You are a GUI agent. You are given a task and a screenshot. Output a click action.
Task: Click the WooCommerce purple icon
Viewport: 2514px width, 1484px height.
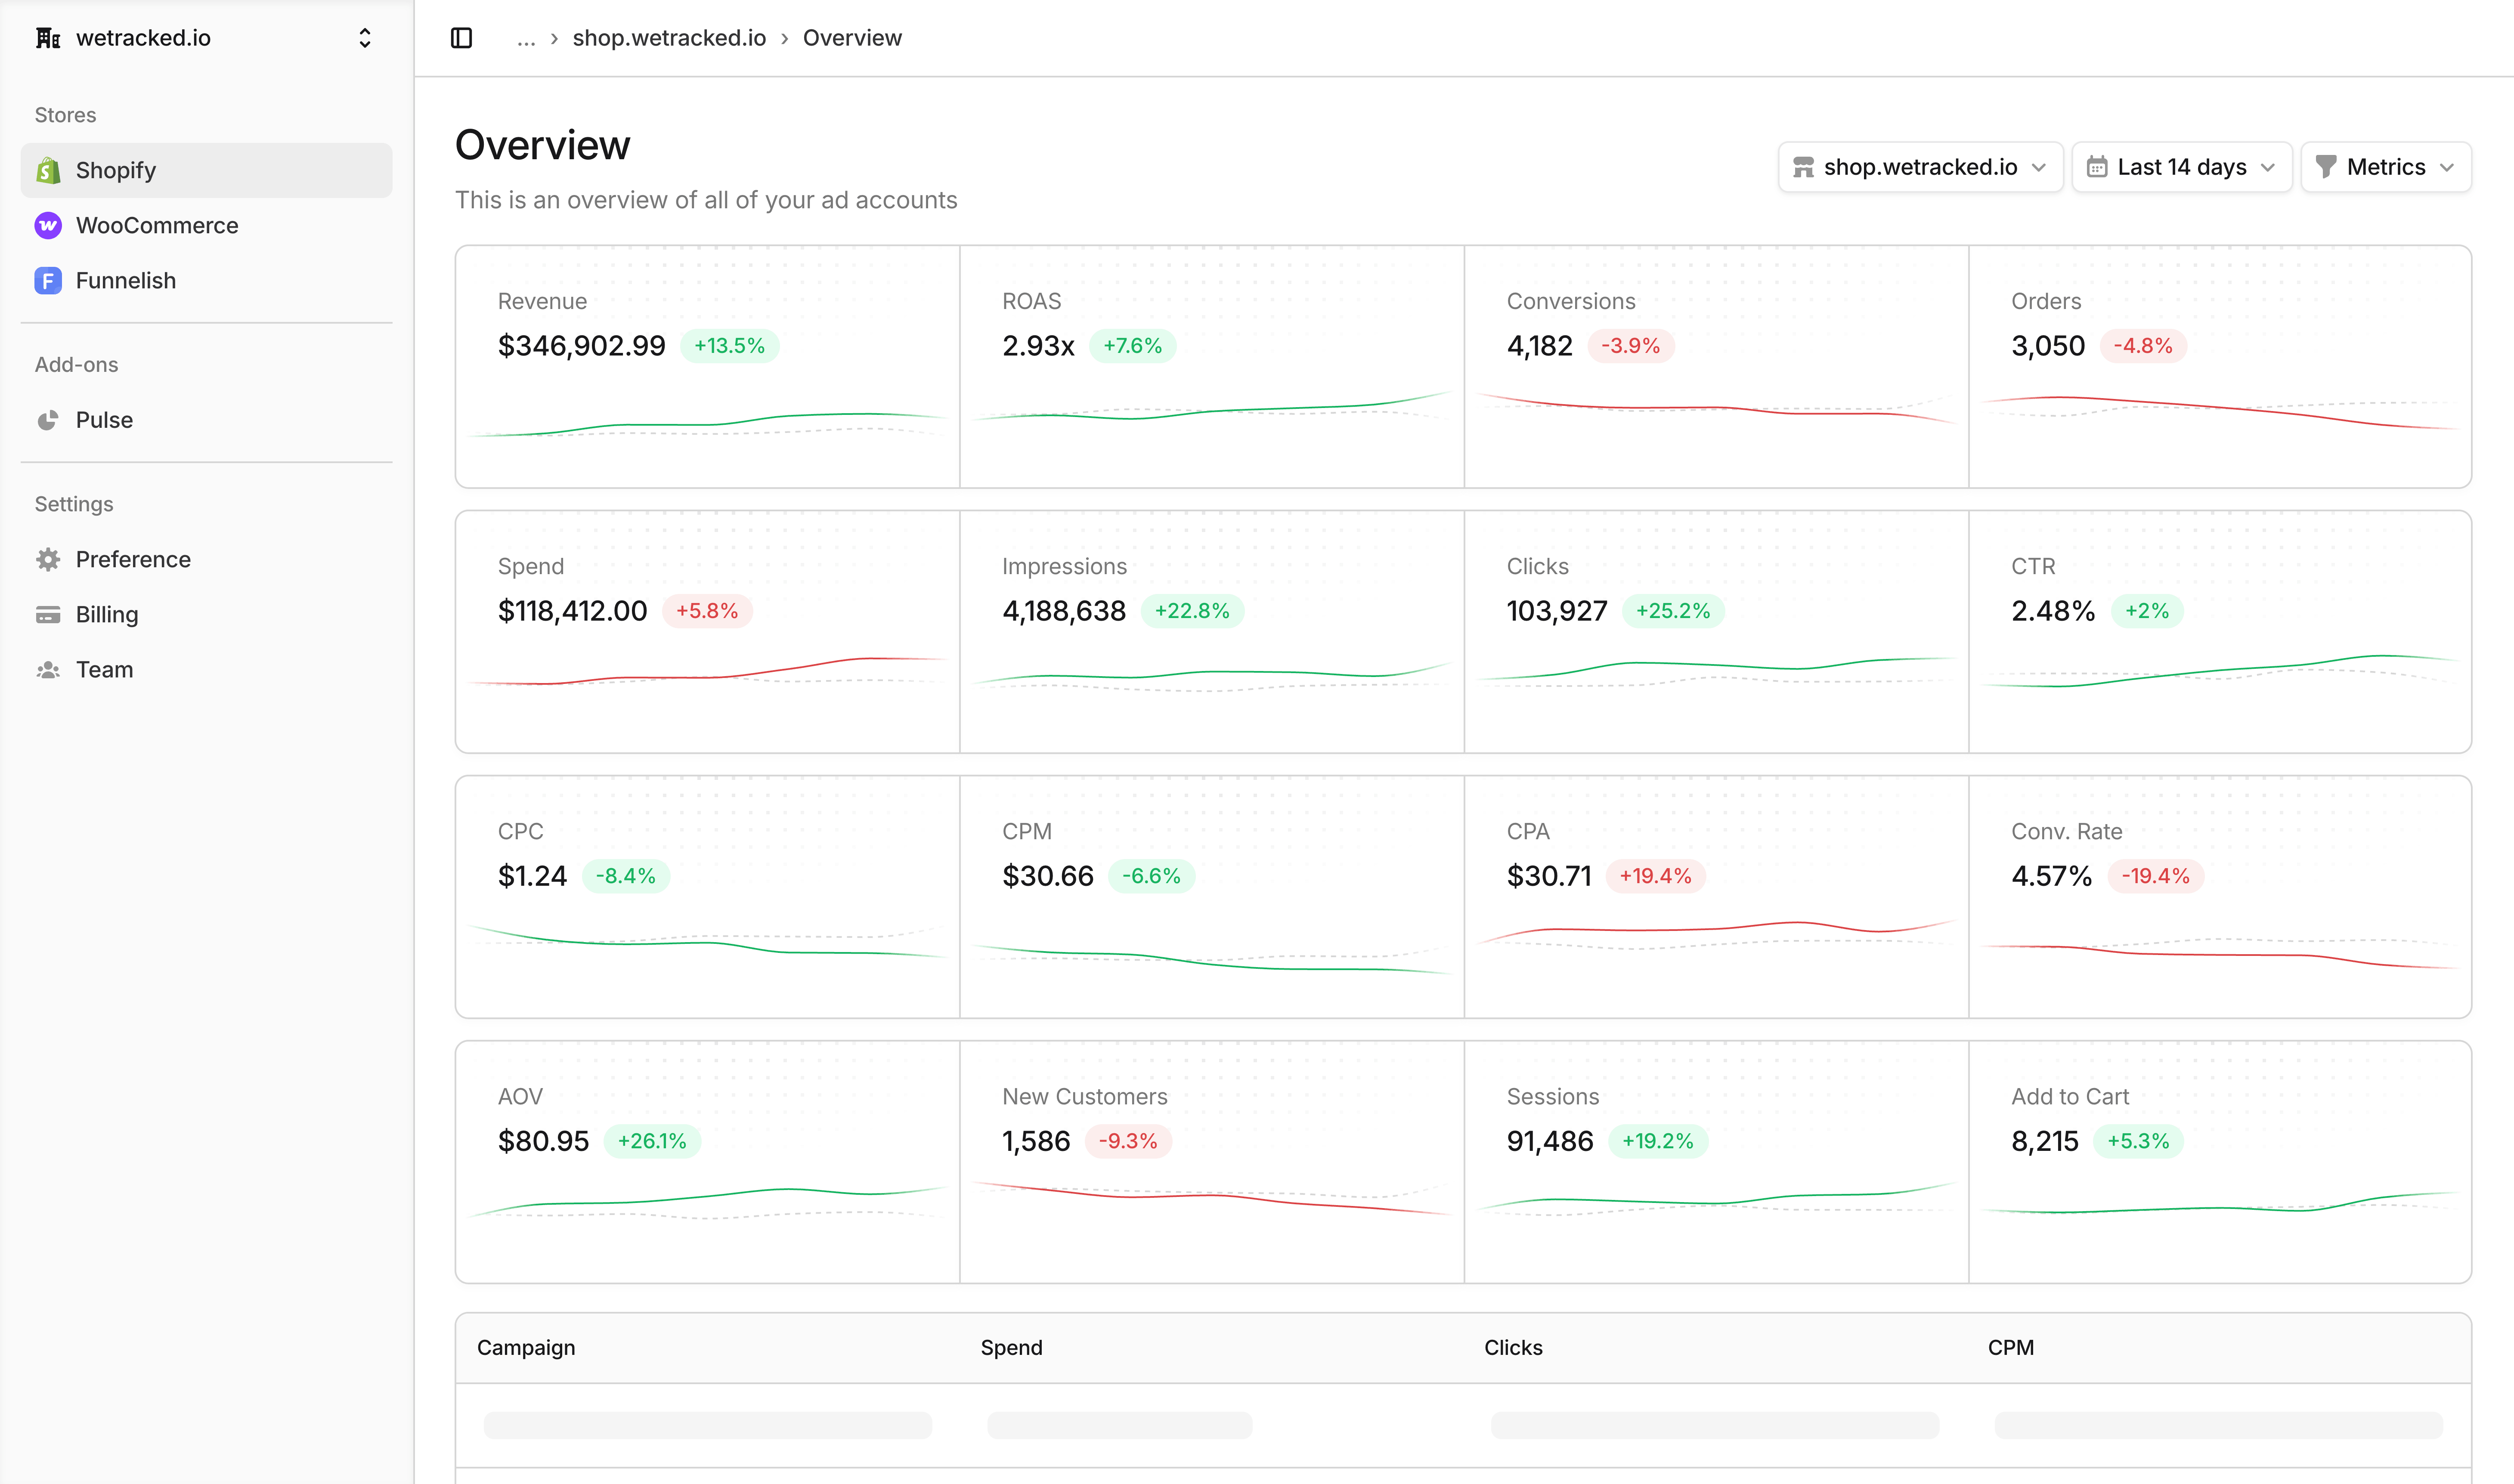click(48, 225)
